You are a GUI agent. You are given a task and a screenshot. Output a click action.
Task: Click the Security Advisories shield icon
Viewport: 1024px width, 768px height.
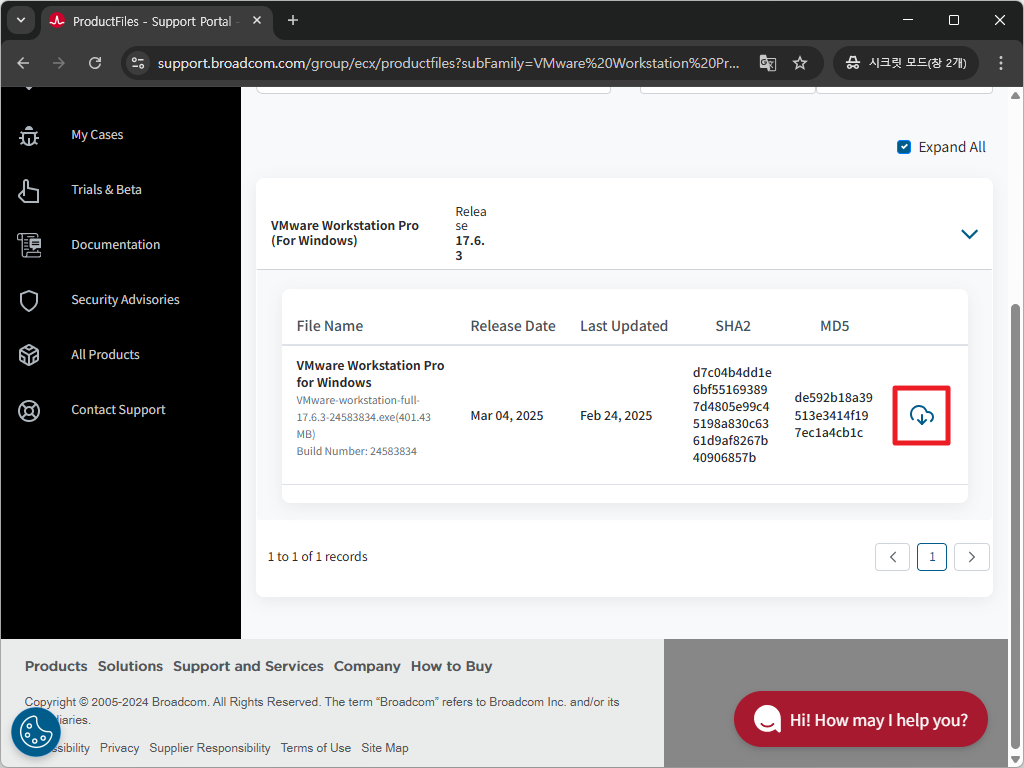coord(29,300)
